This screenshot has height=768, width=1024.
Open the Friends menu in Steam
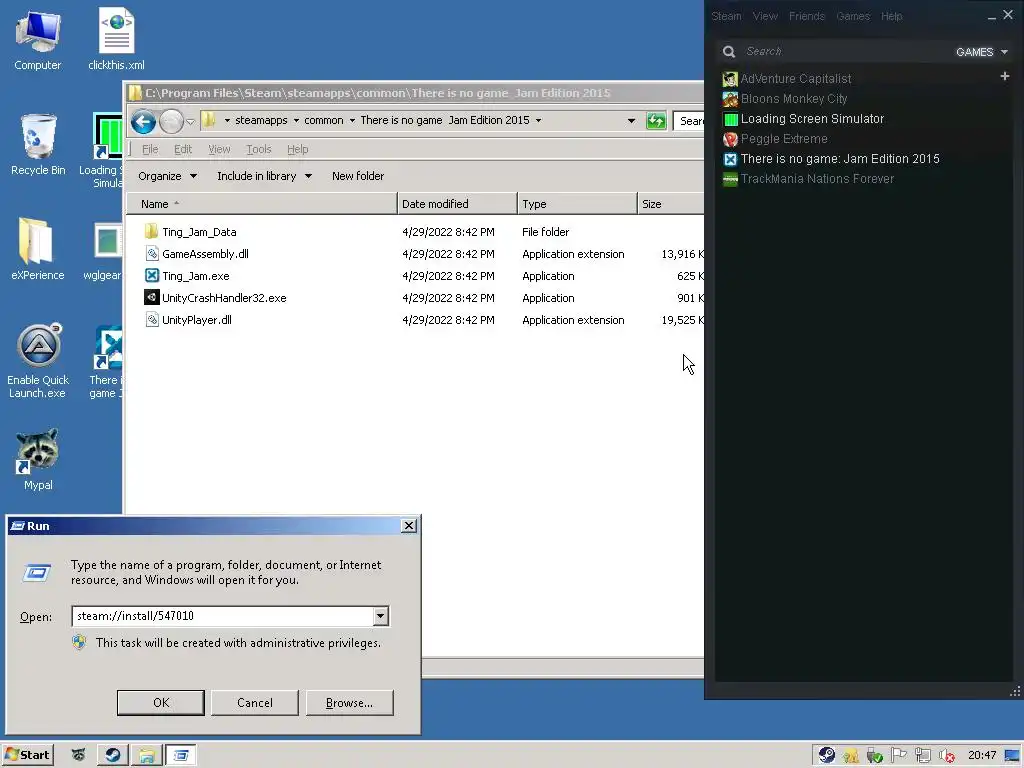click(807, 16)
